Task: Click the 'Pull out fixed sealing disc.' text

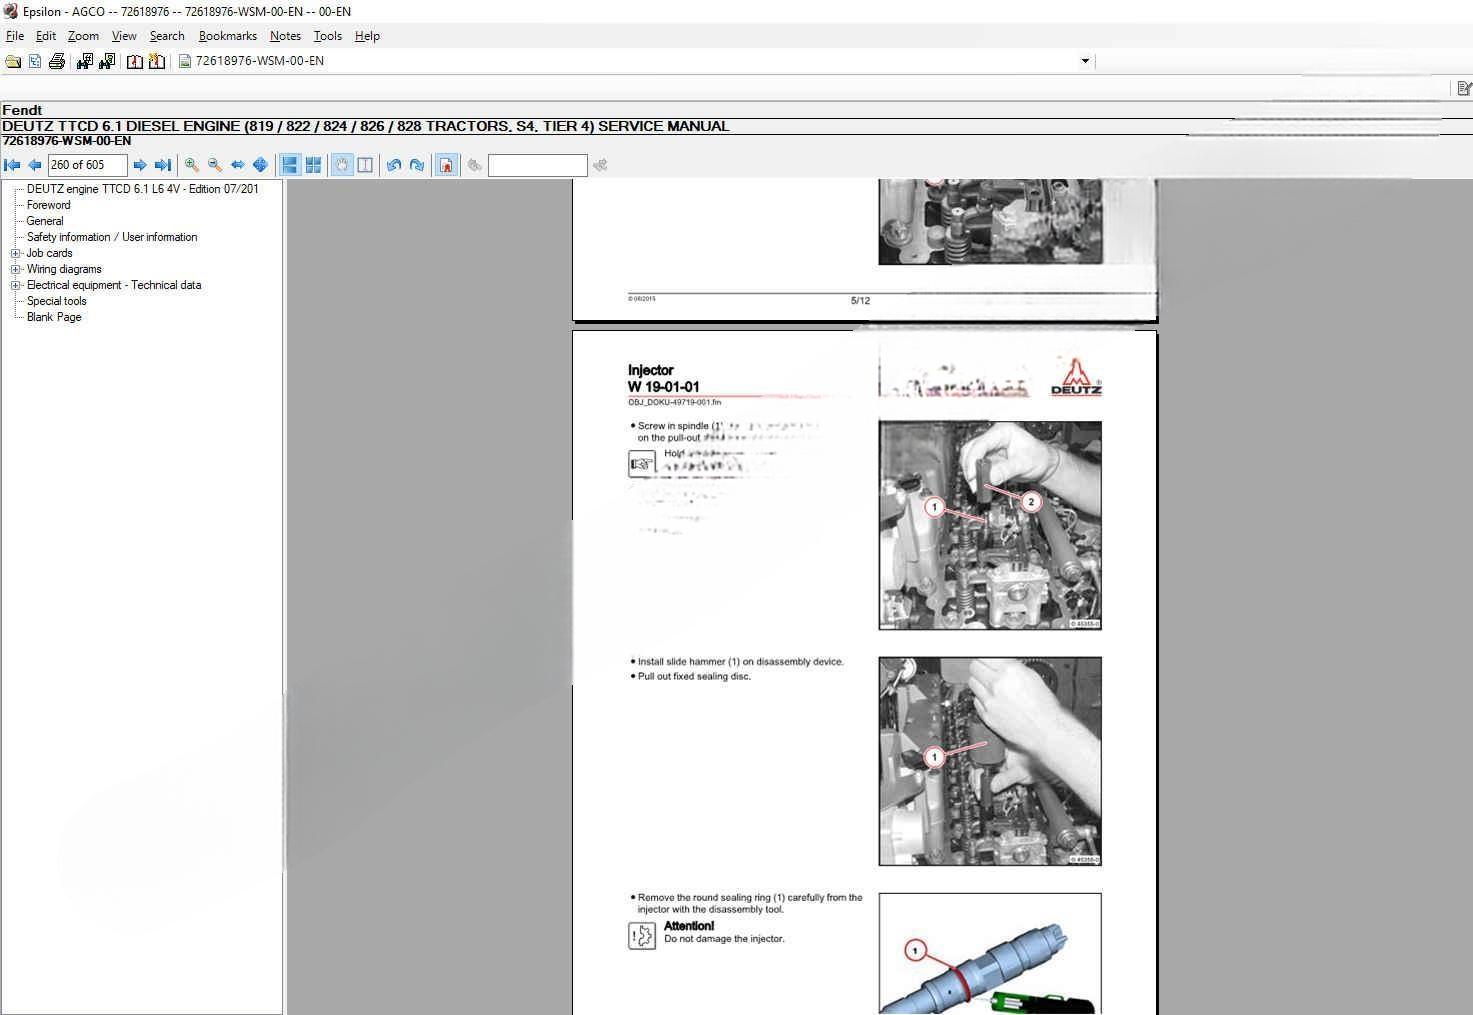Action: [x=694, y=676]
